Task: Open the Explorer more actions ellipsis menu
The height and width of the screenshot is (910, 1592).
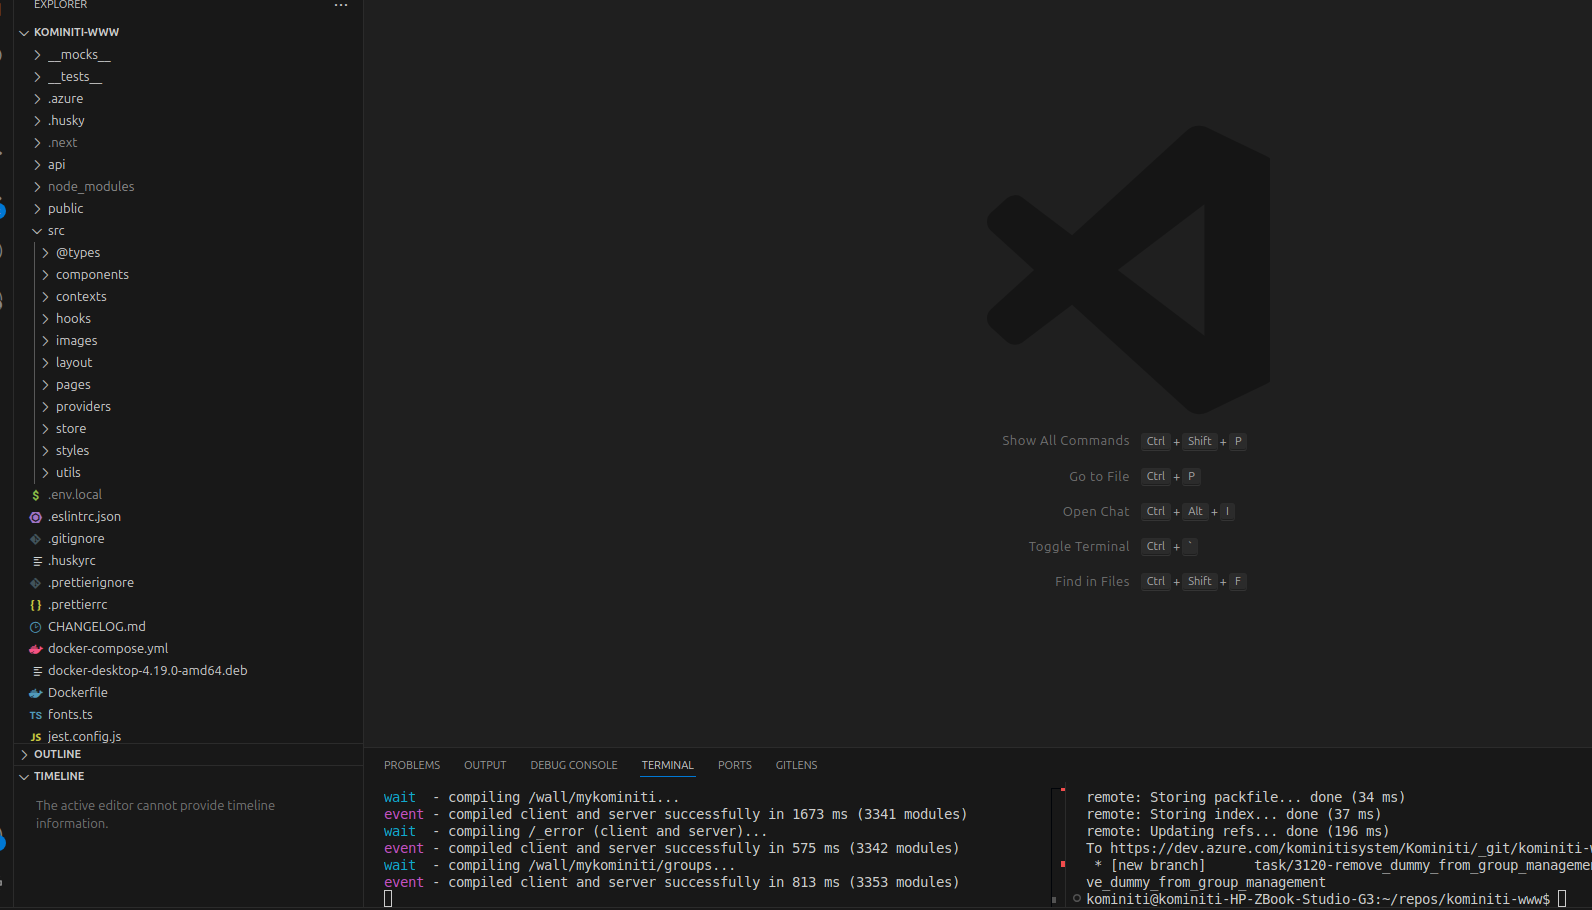Action: pyautogui.click(x=341, y=5)
